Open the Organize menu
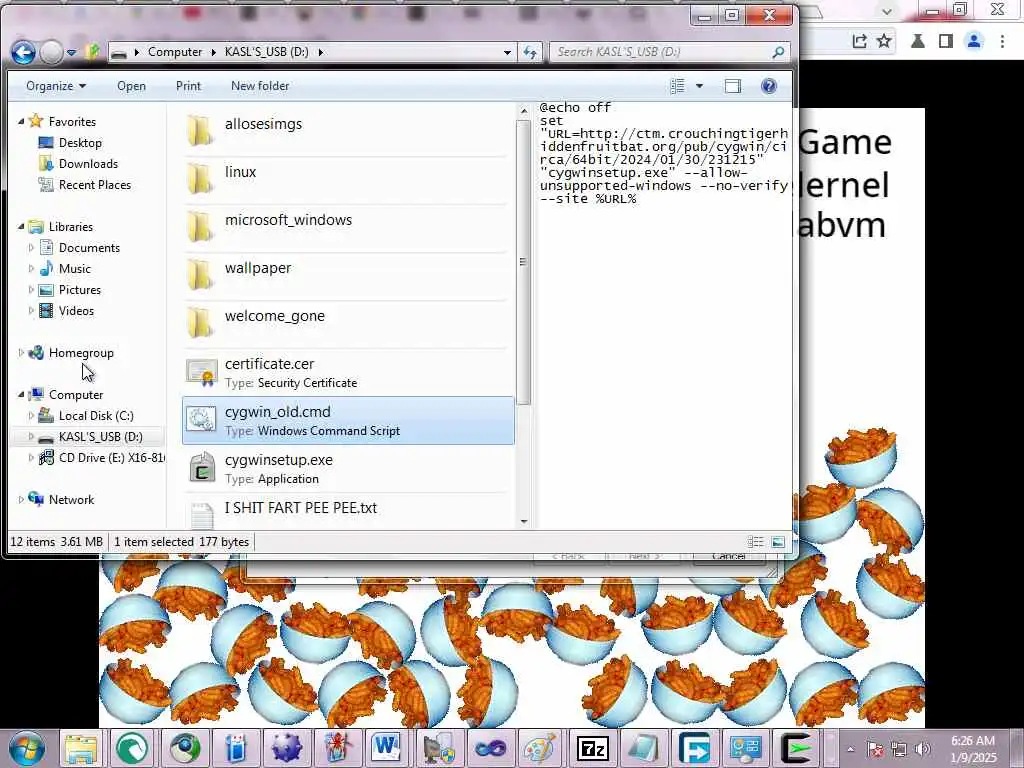Screen dimensions: 1024x768 point(56,86)
